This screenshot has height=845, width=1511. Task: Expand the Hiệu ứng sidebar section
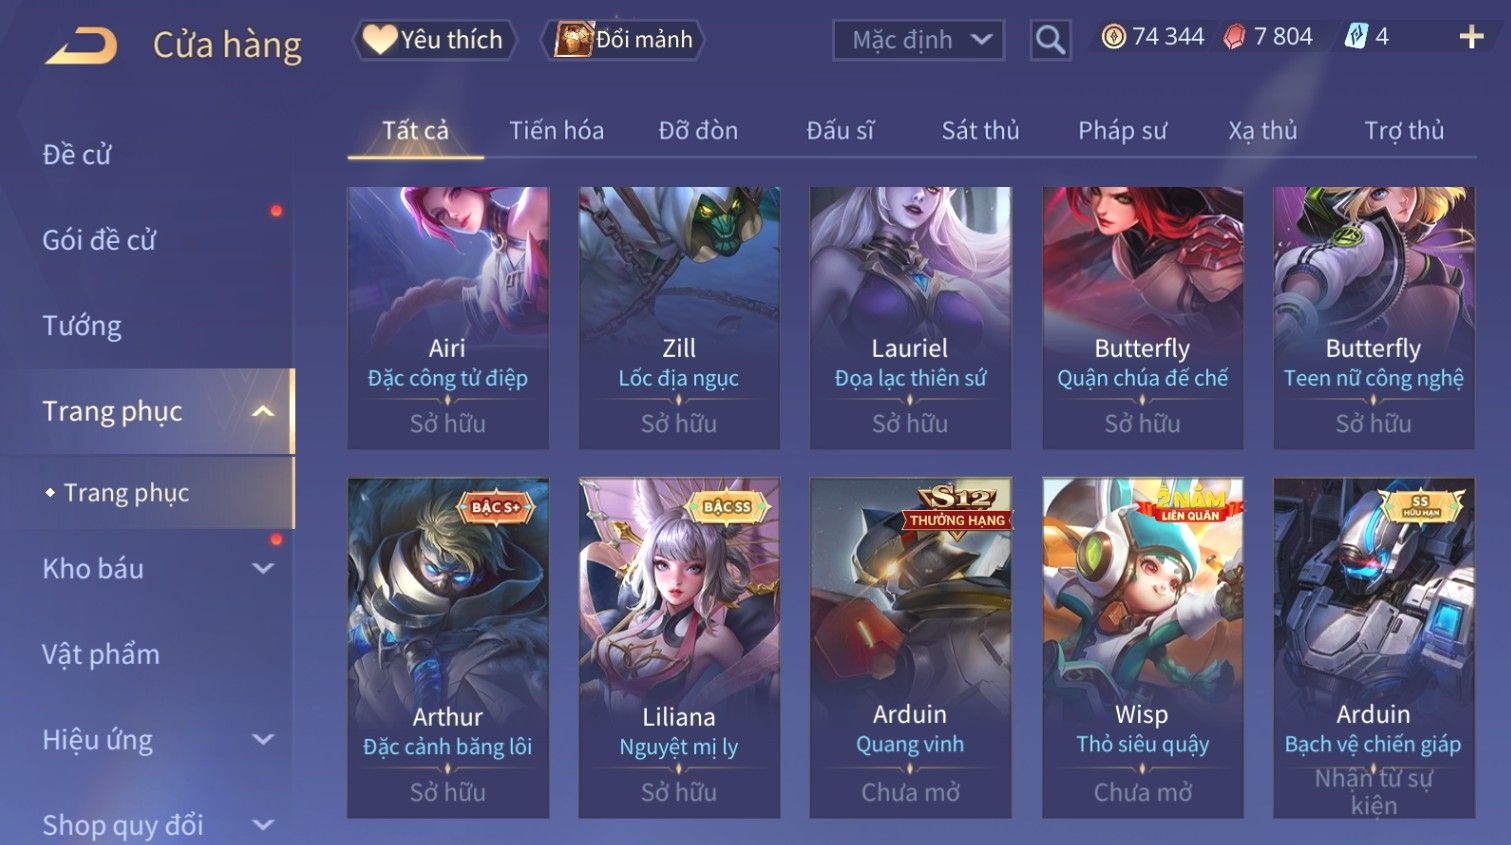(x=263, y=740)
